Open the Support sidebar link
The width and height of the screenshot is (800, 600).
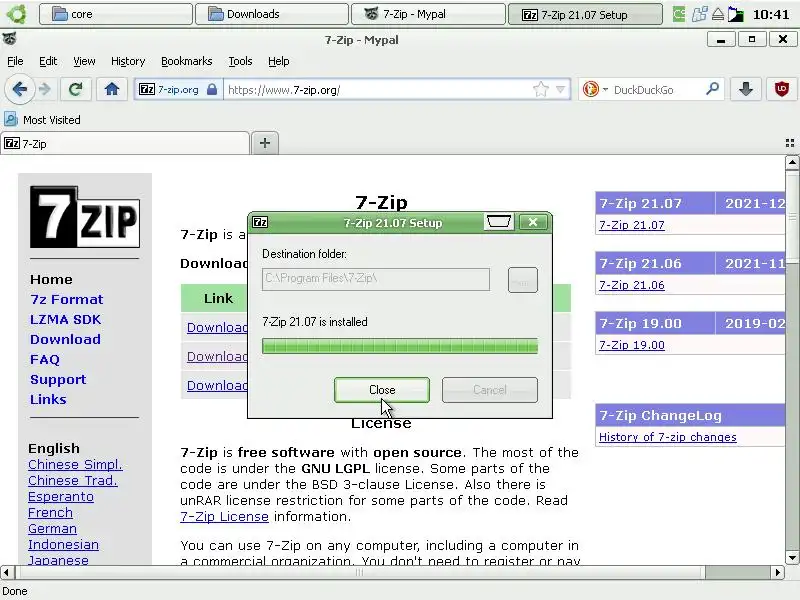pyautogui.click(x=58, y=380)
